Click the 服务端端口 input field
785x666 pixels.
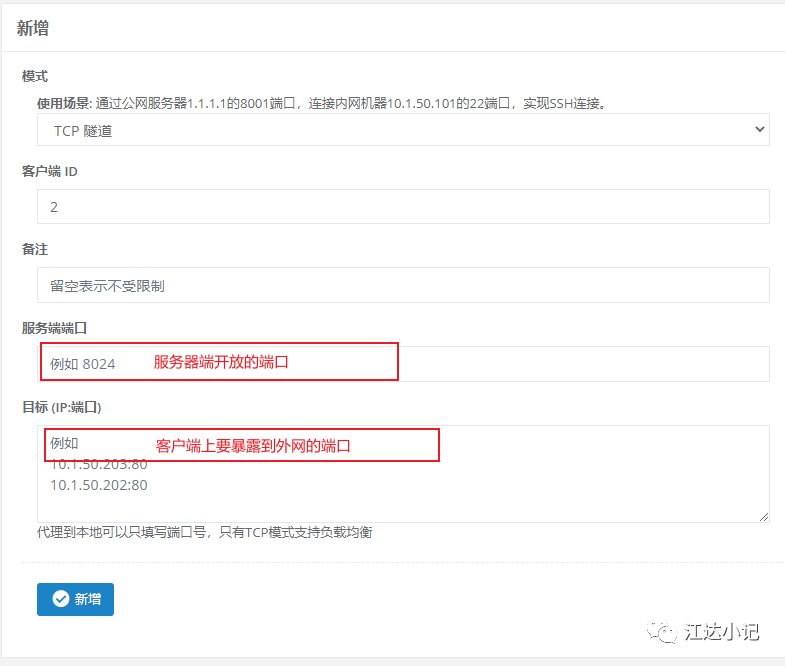[403, 364]
